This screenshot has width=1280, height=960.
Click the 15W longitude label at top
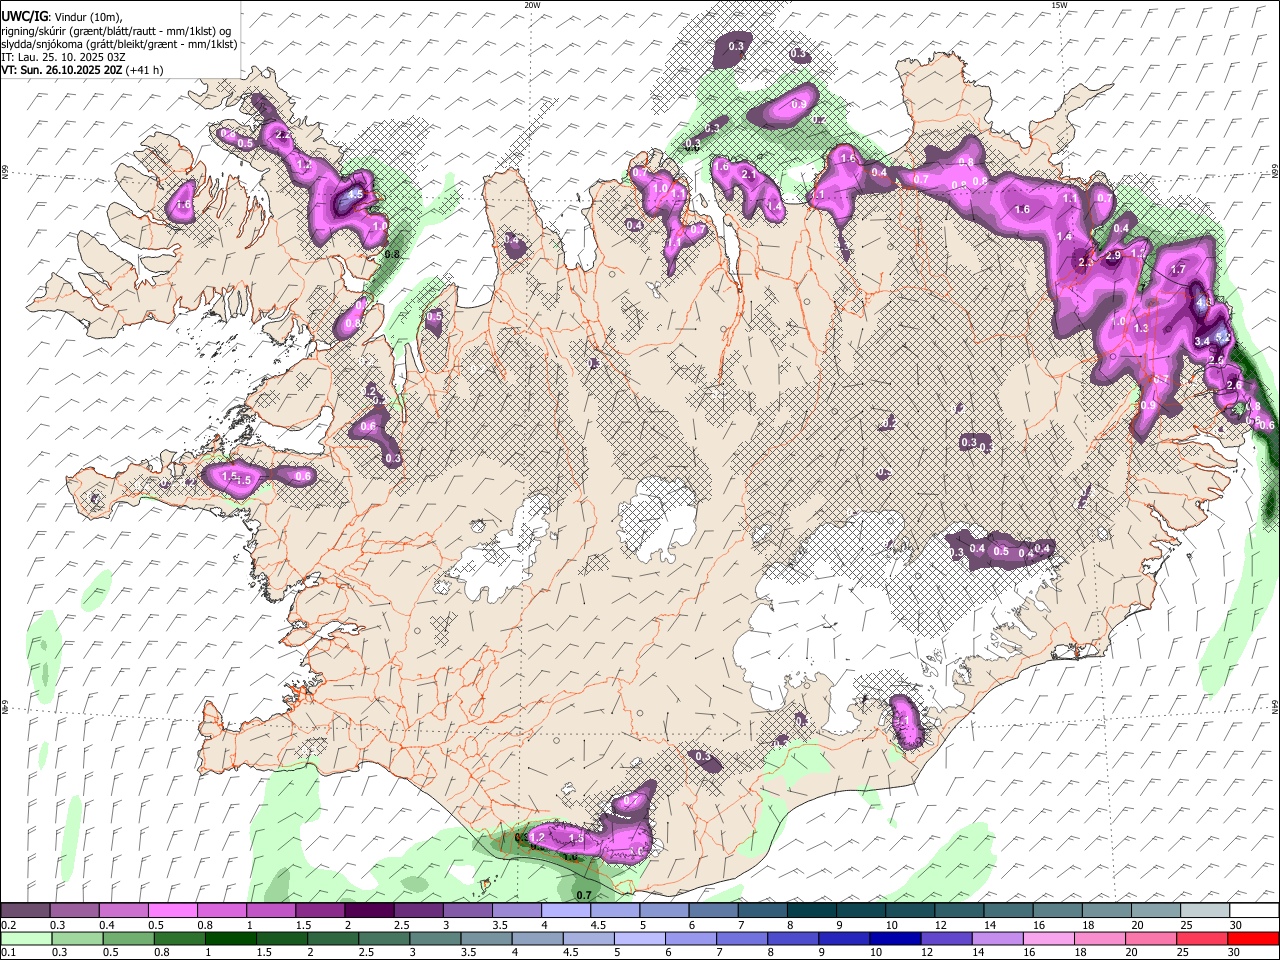coord(1059,5)
